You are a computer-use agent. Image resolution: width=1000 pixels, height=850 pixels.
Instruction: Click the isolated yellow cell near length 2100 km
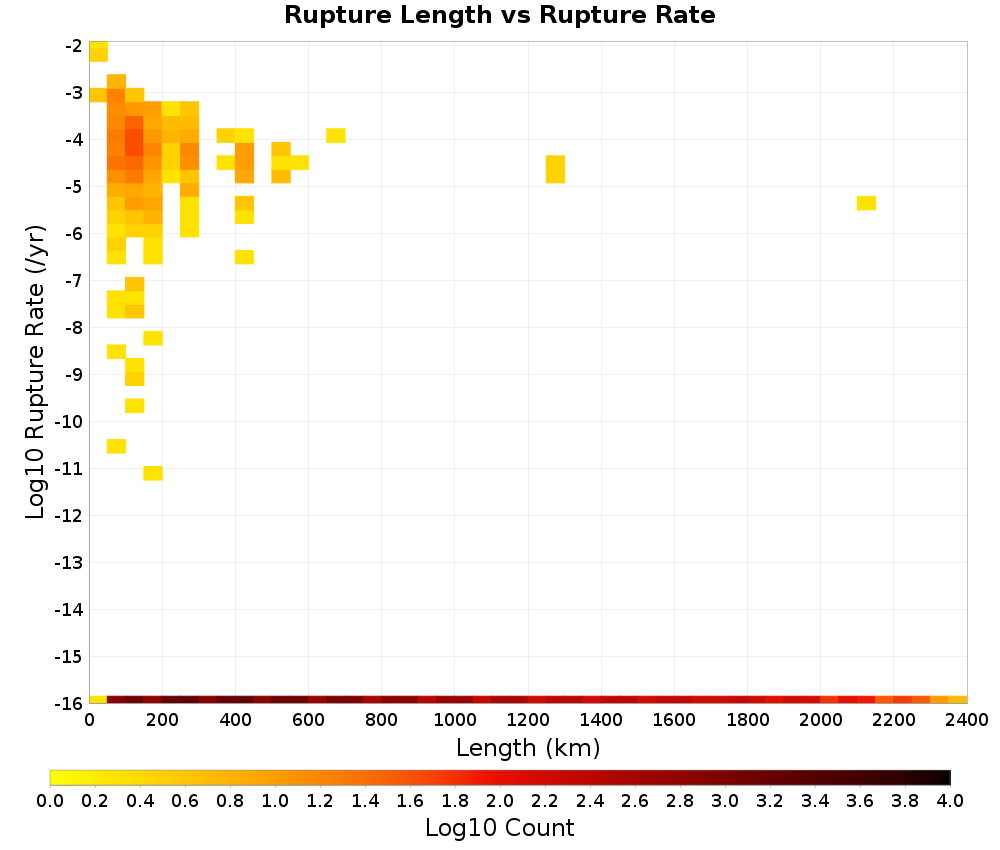pyautogui.click(x=866, y=203)
